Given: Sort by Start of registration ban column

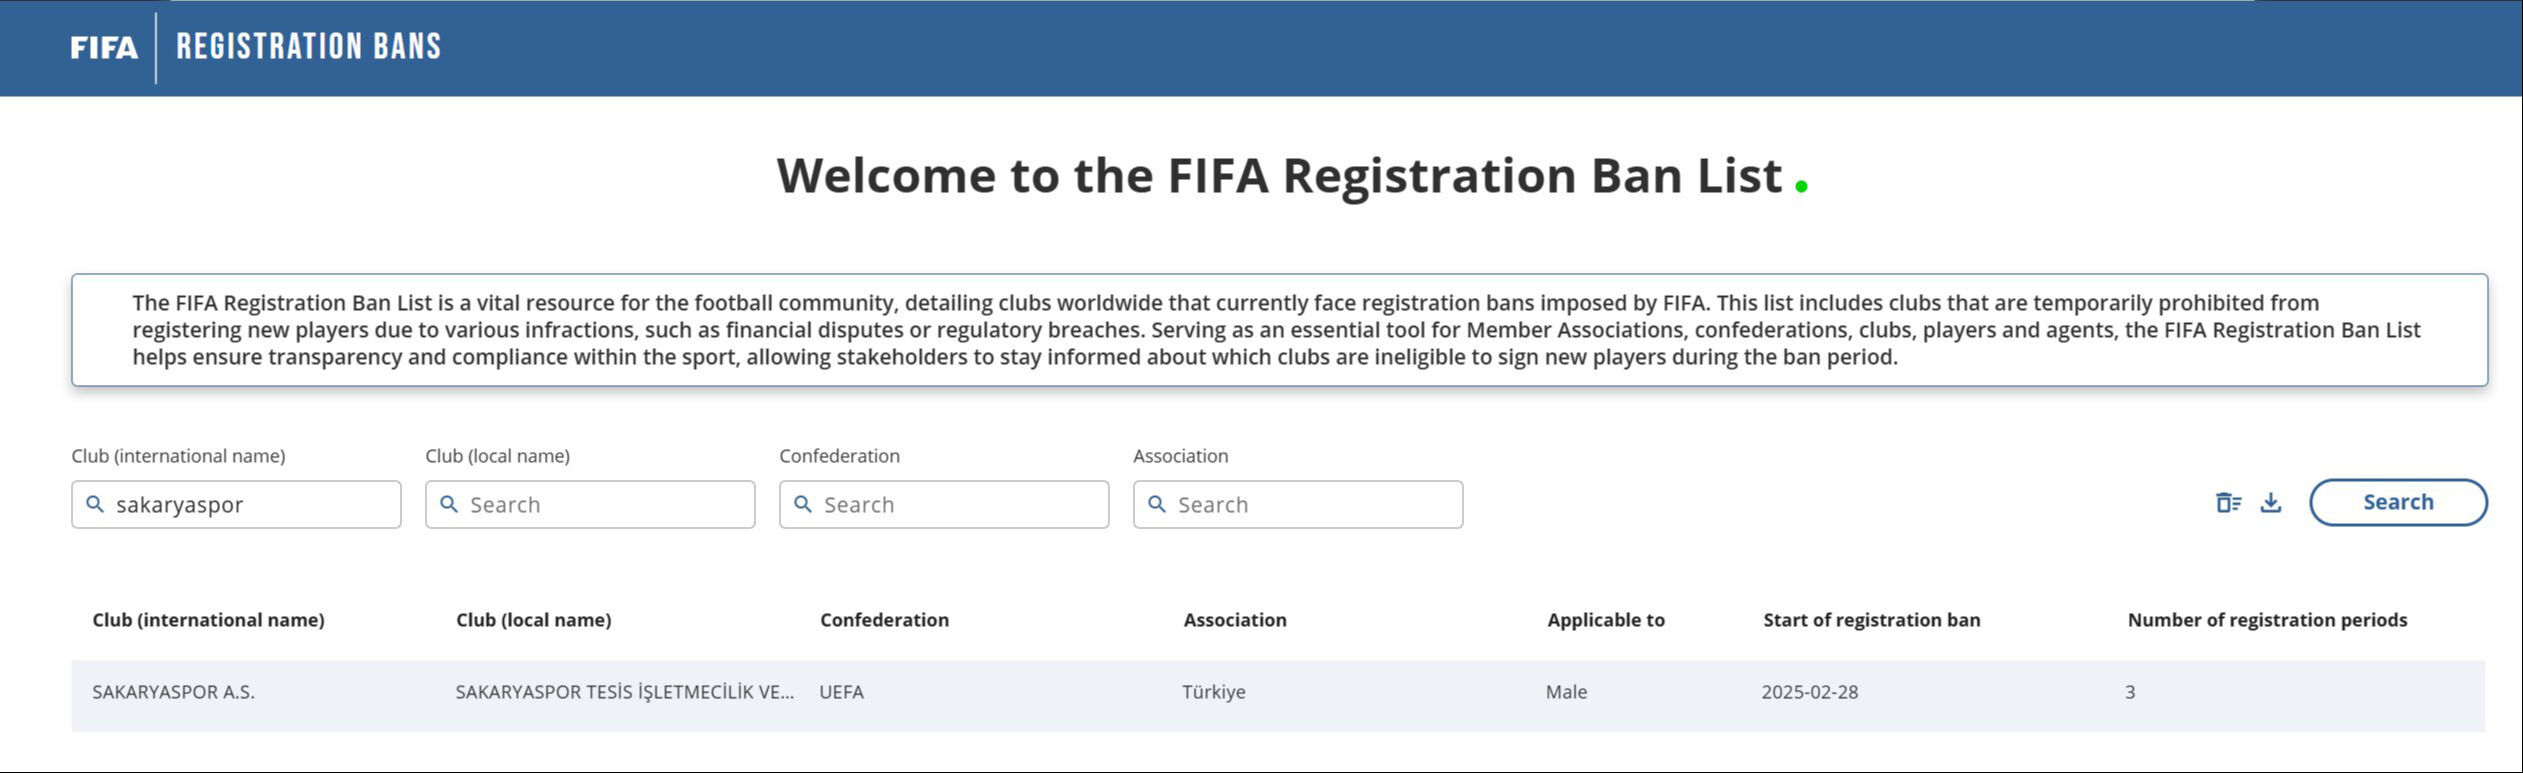Looking at the screenshot, I should click(1871, 619).
